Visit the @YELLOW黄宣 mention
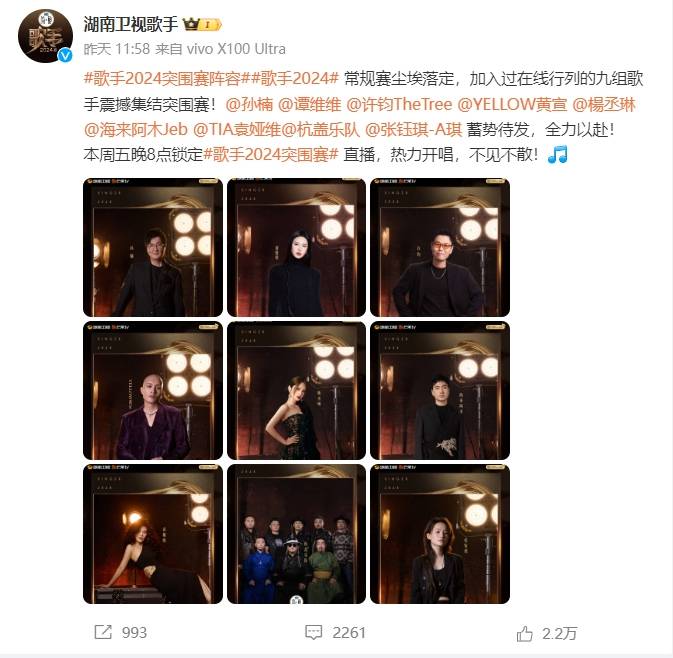Screen dimensions: 673x658 (x=512, y=104)
